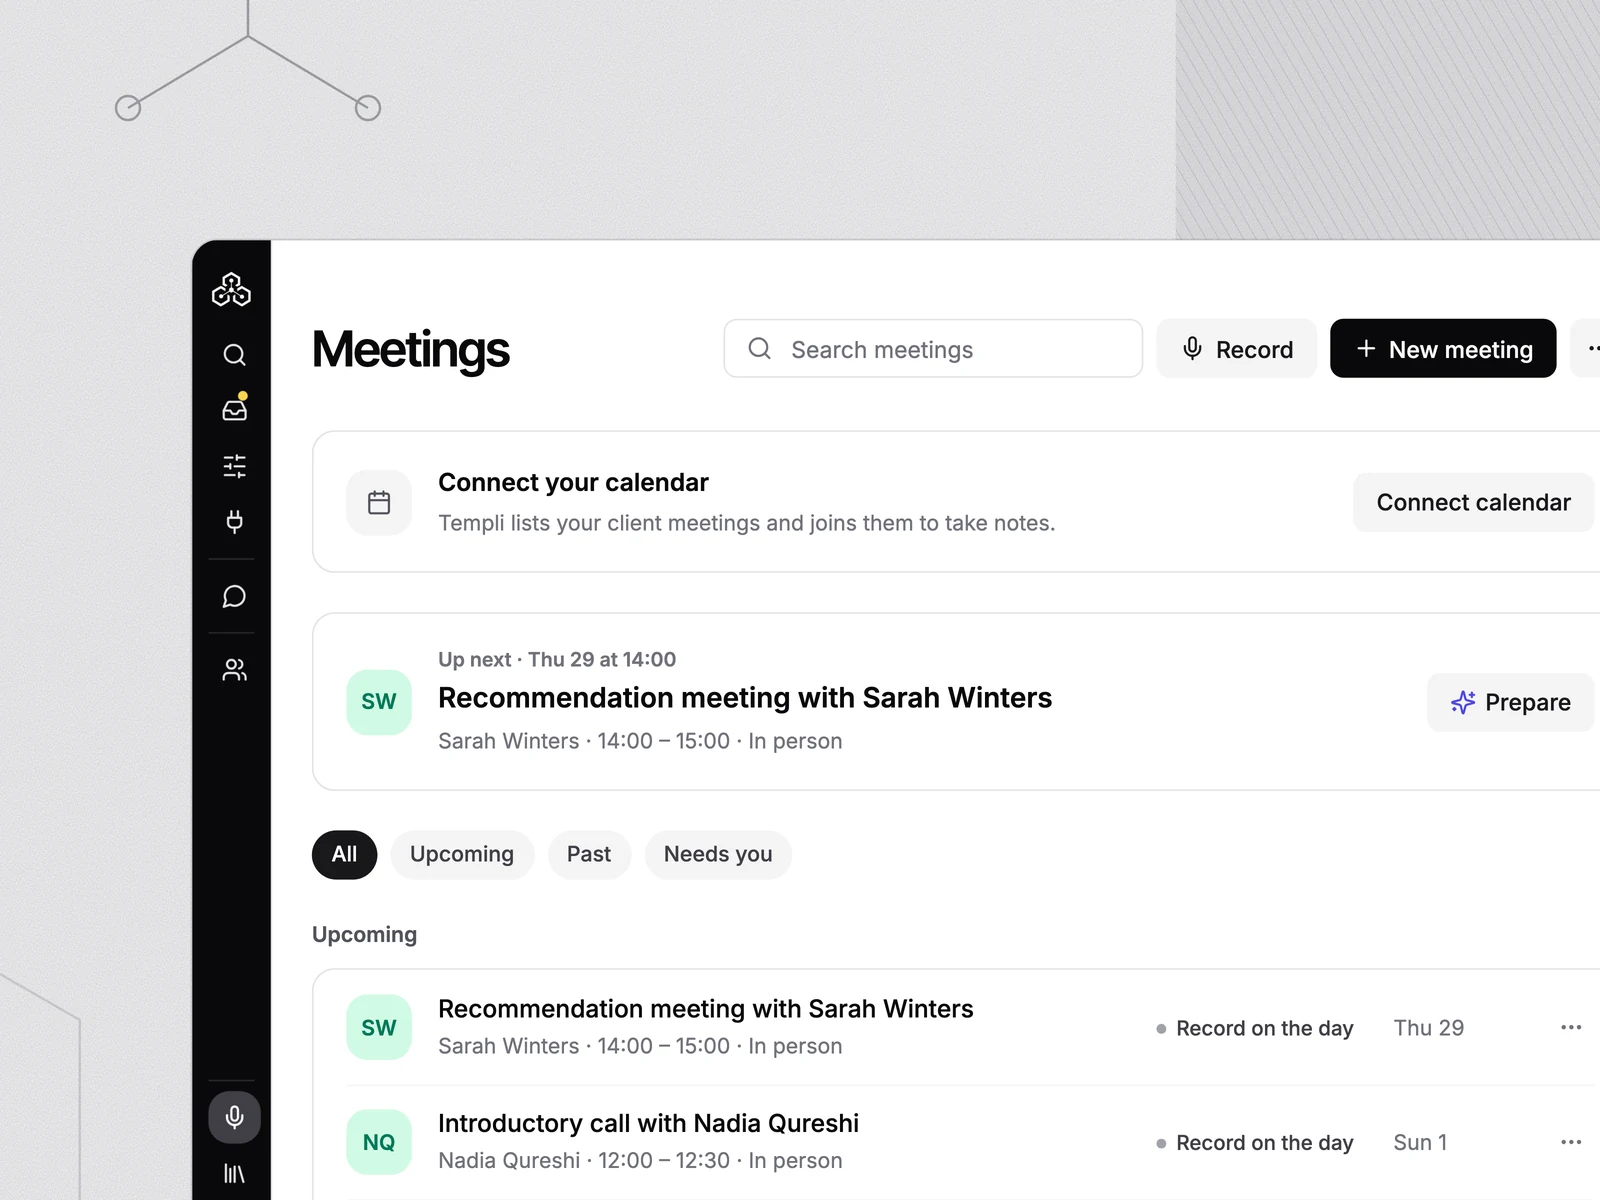Open Introductory call with Nadia Qureshi

(x=648, y=1124)
